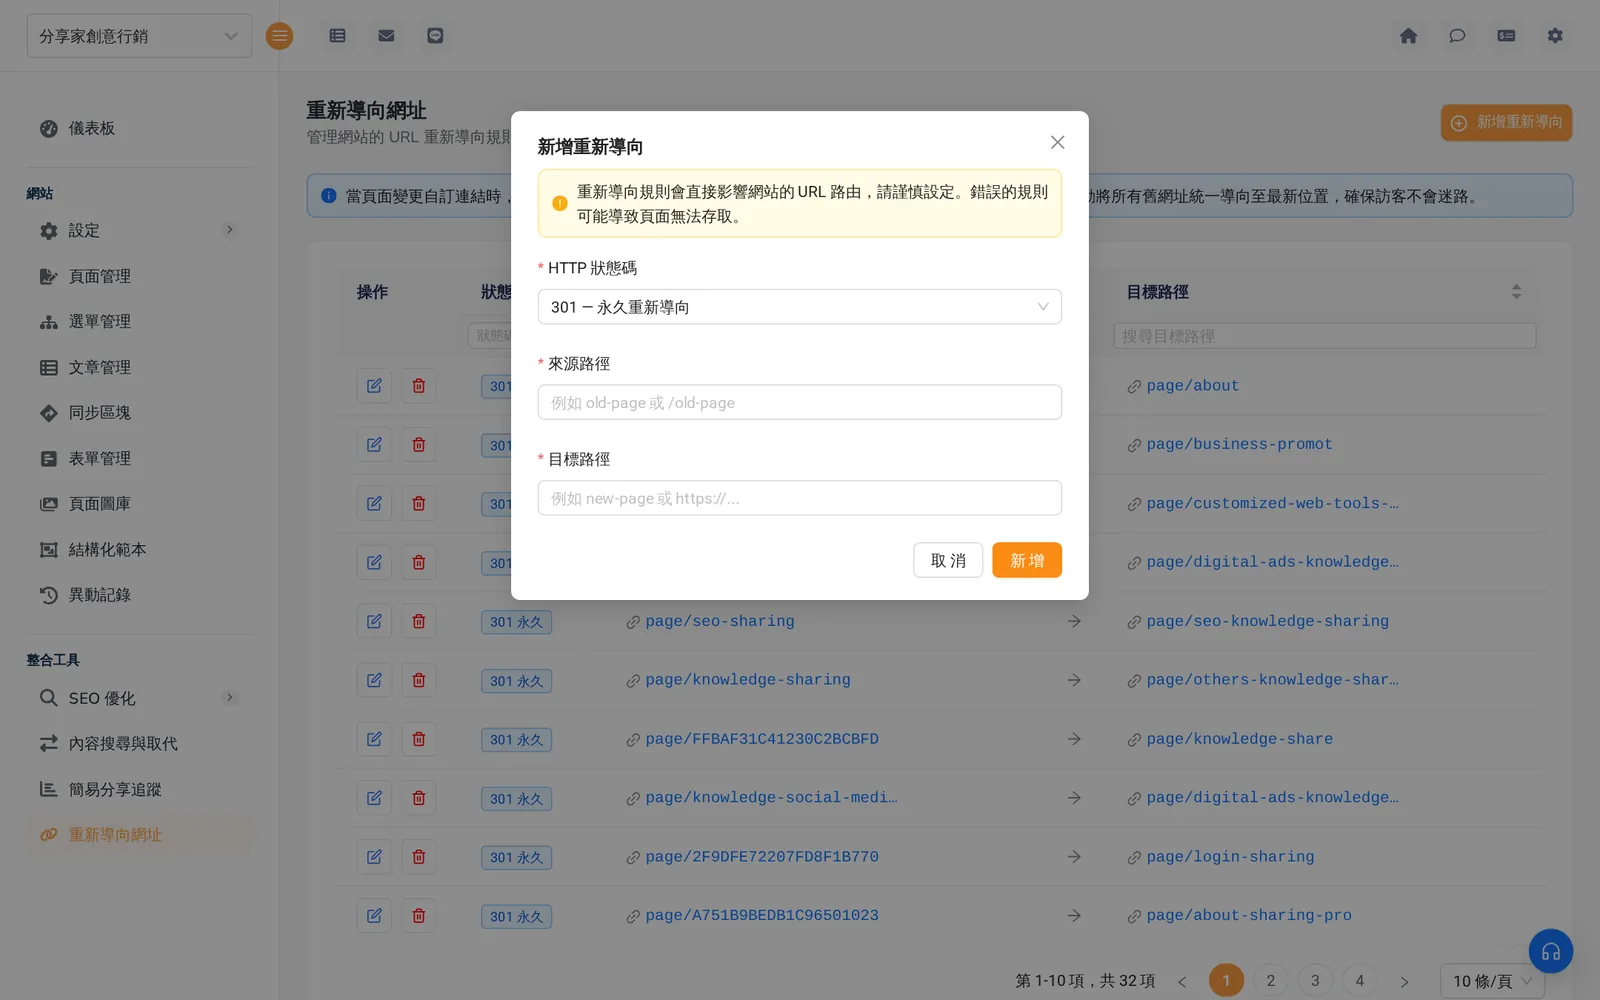Delete the page/seo-sharing redirect row
This screenshot has width=1600, height=1000.
click(x=419, y=621)
